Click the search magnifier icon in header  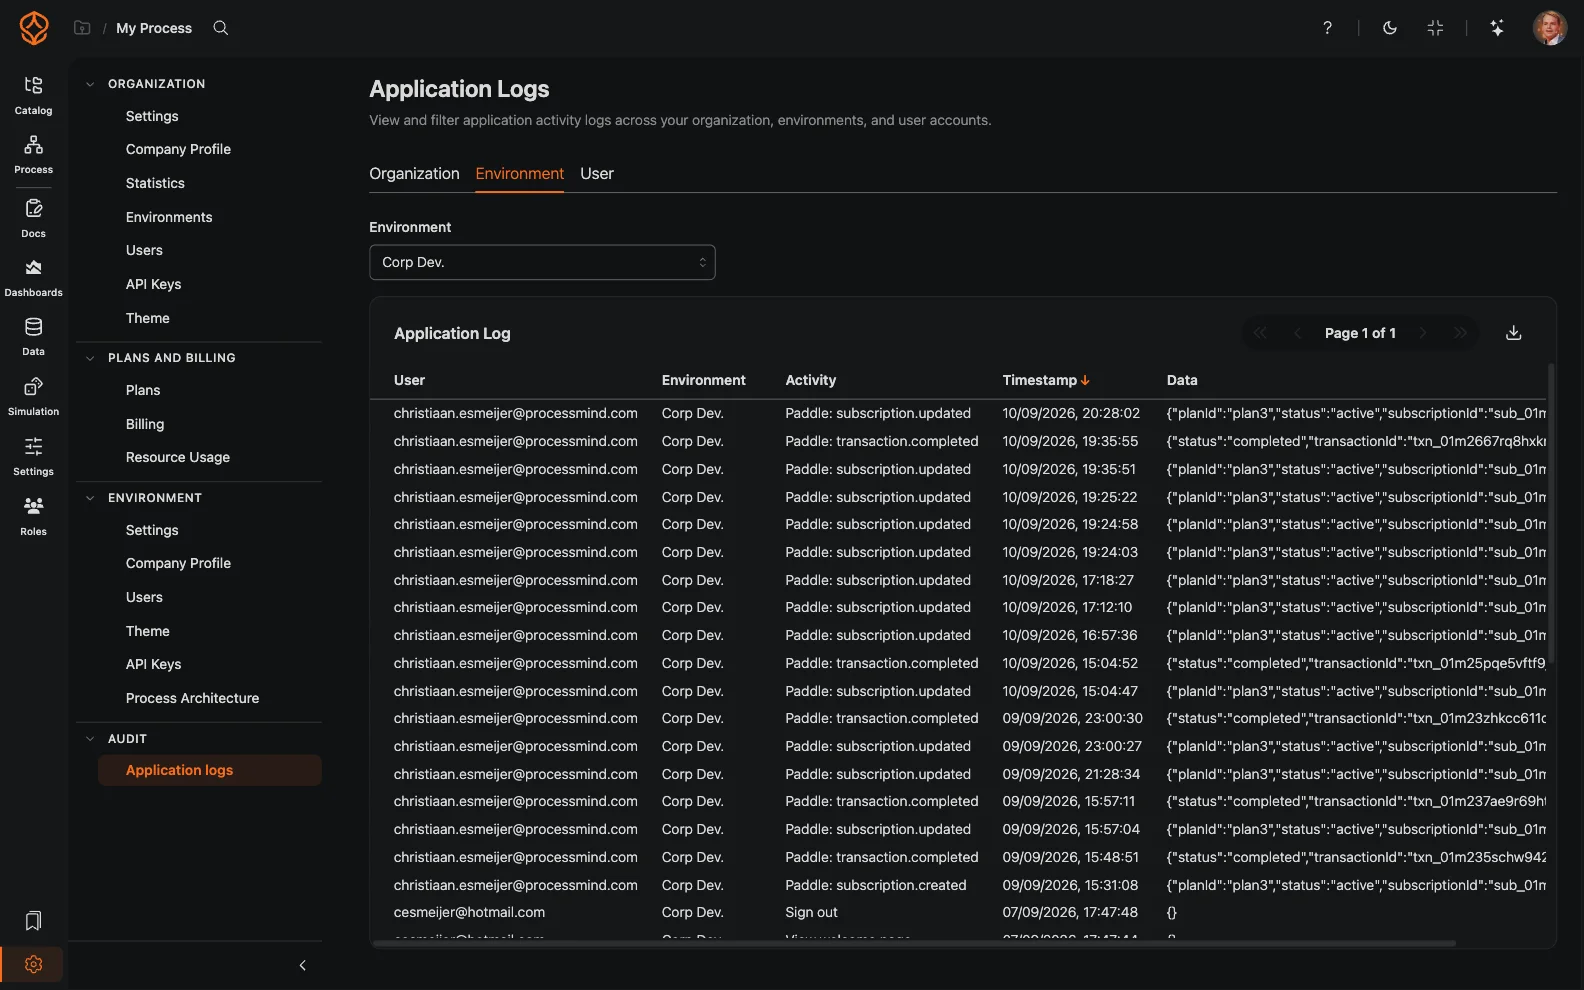point(221,28)
